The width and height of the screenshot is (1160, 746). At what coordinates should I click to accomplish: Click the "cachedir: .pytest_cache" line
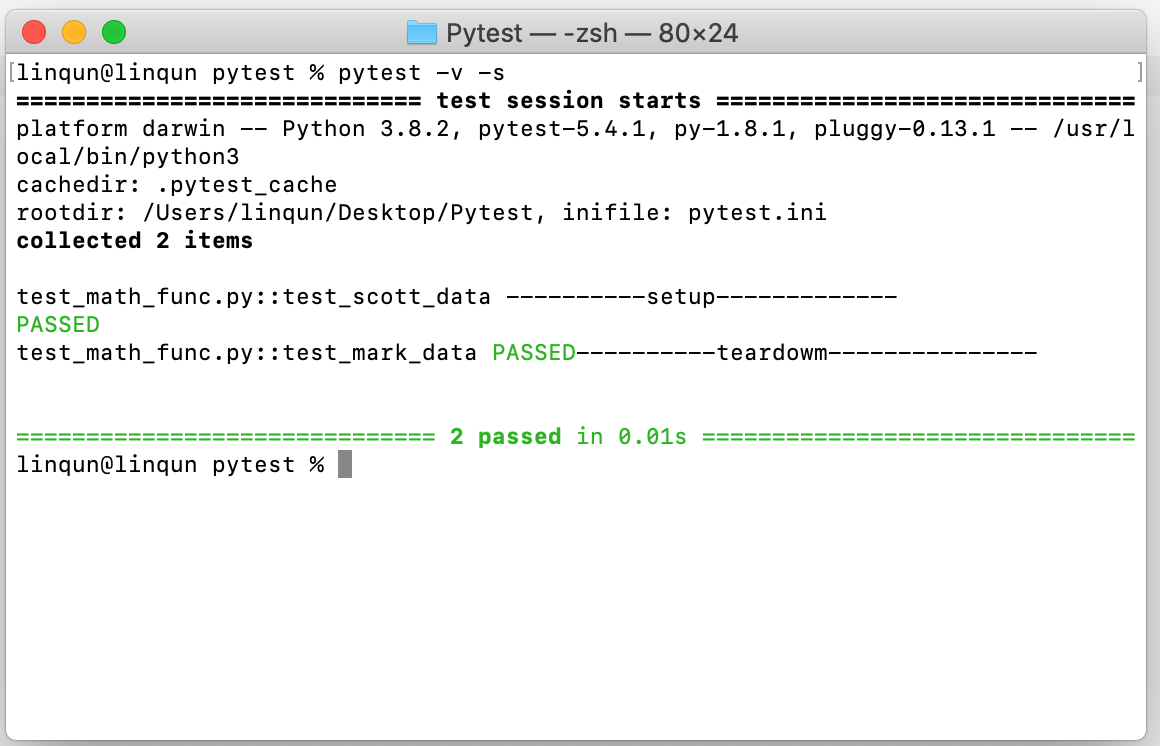tap(177, 185)
